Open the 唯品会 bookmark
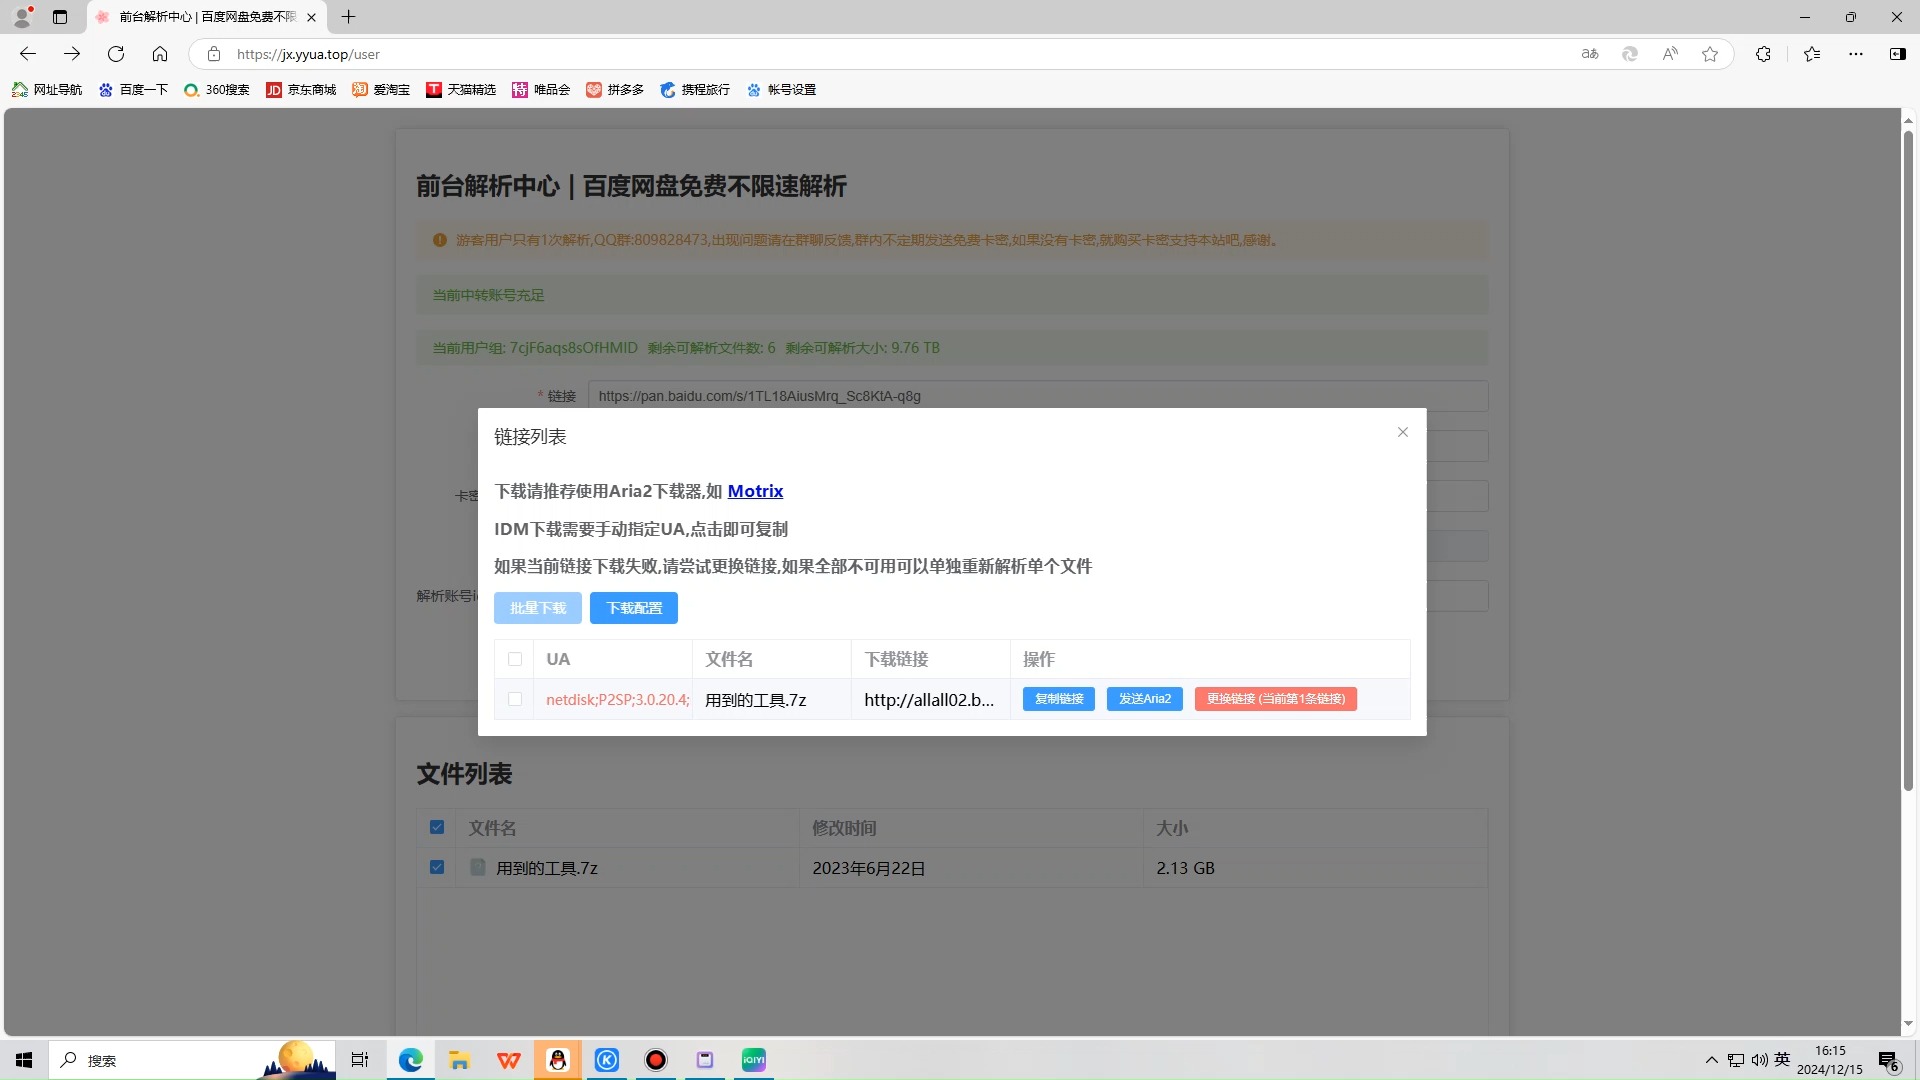 tap(541, 90)
